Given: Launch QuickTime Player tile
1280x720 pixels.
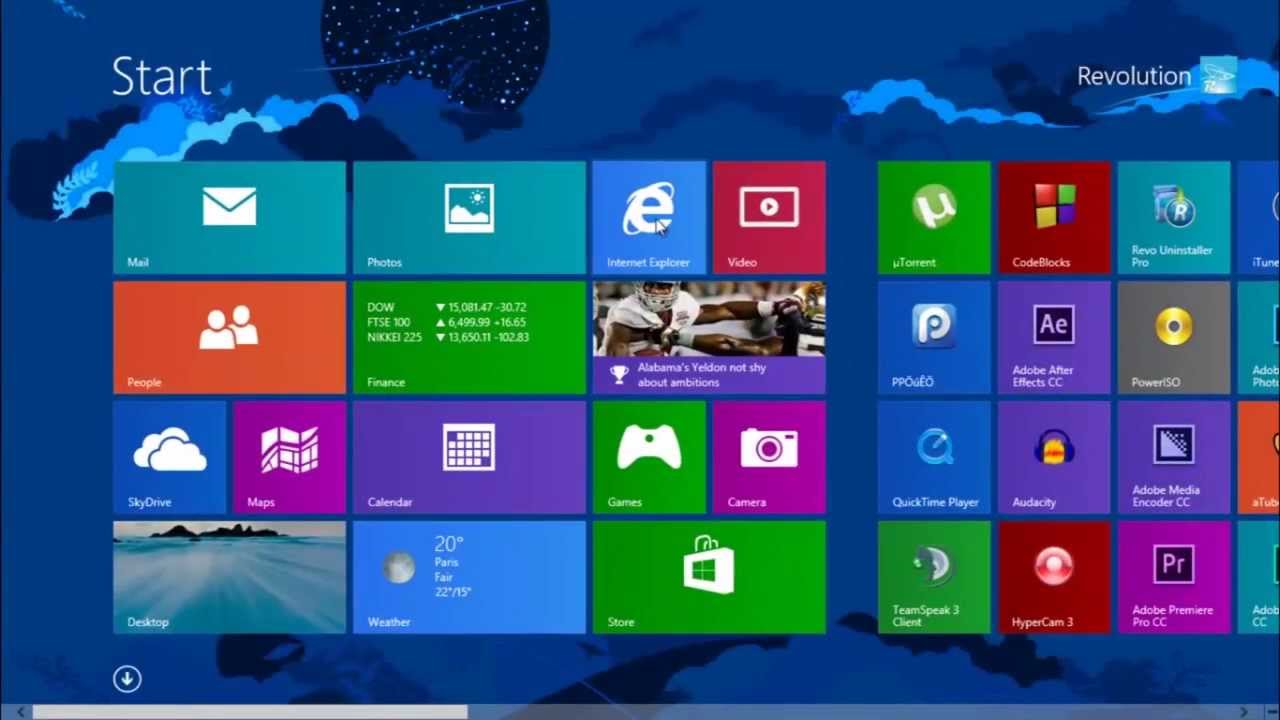Looking at the screenshot, I should pos(934,457).
